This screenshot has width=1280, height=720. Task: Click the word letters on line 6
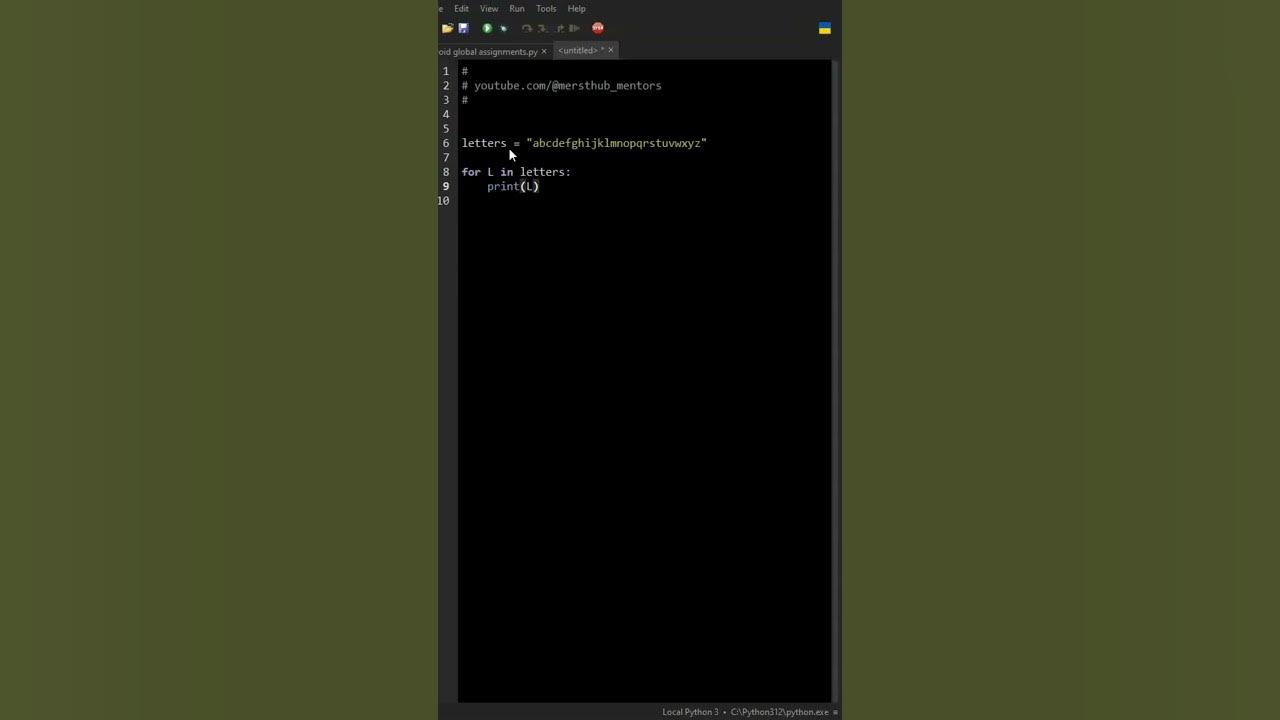(x=484, y=143)
